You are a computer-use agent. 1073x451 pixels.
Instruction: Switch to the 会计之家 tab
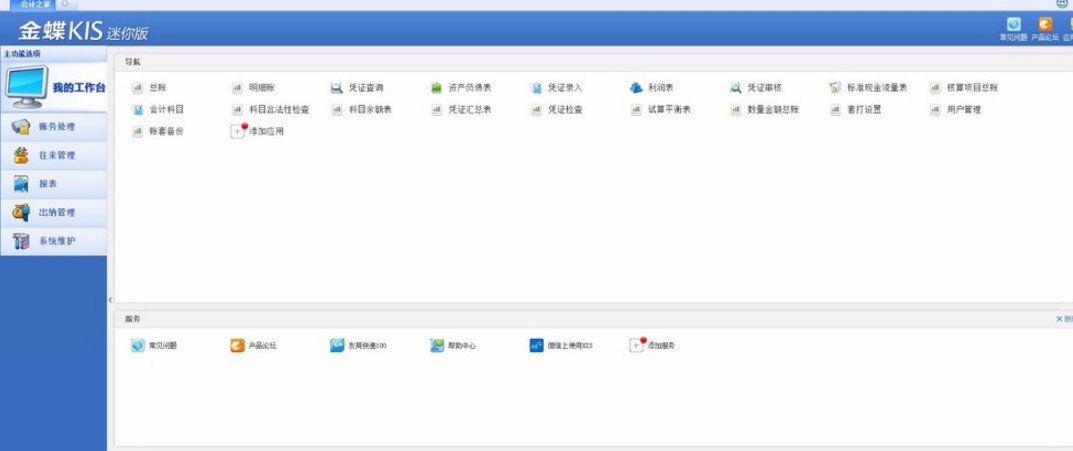click(36, 5)
